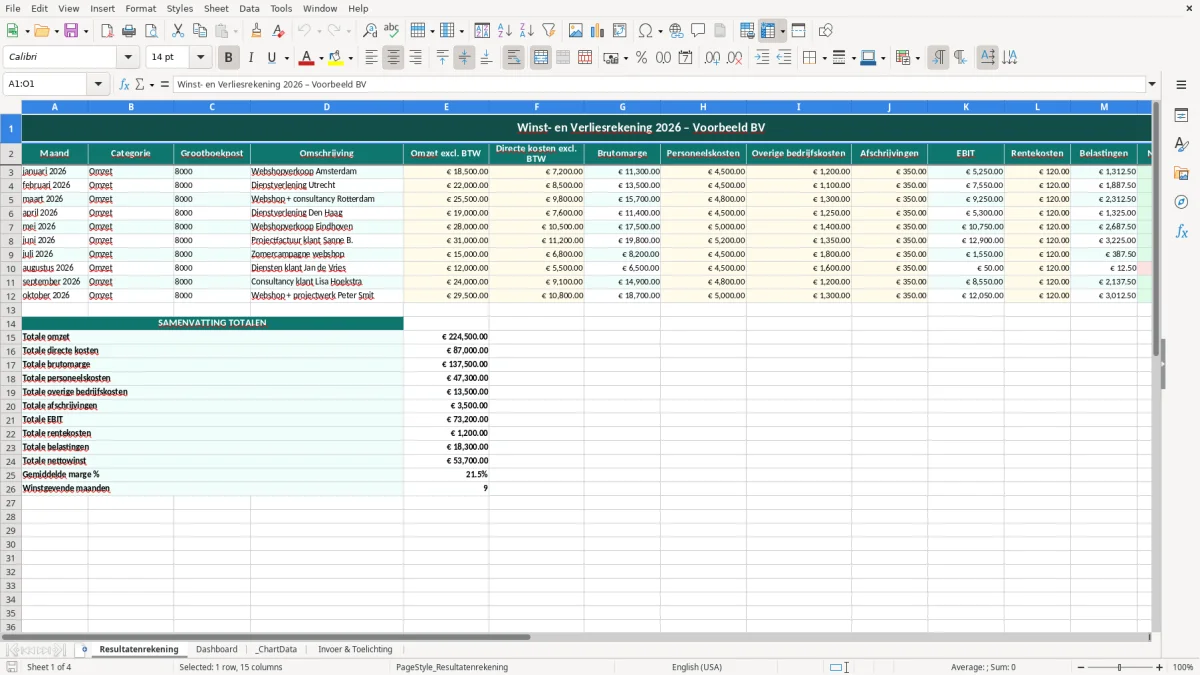Toggle Center Vertically alignment

tap(464, 58)
